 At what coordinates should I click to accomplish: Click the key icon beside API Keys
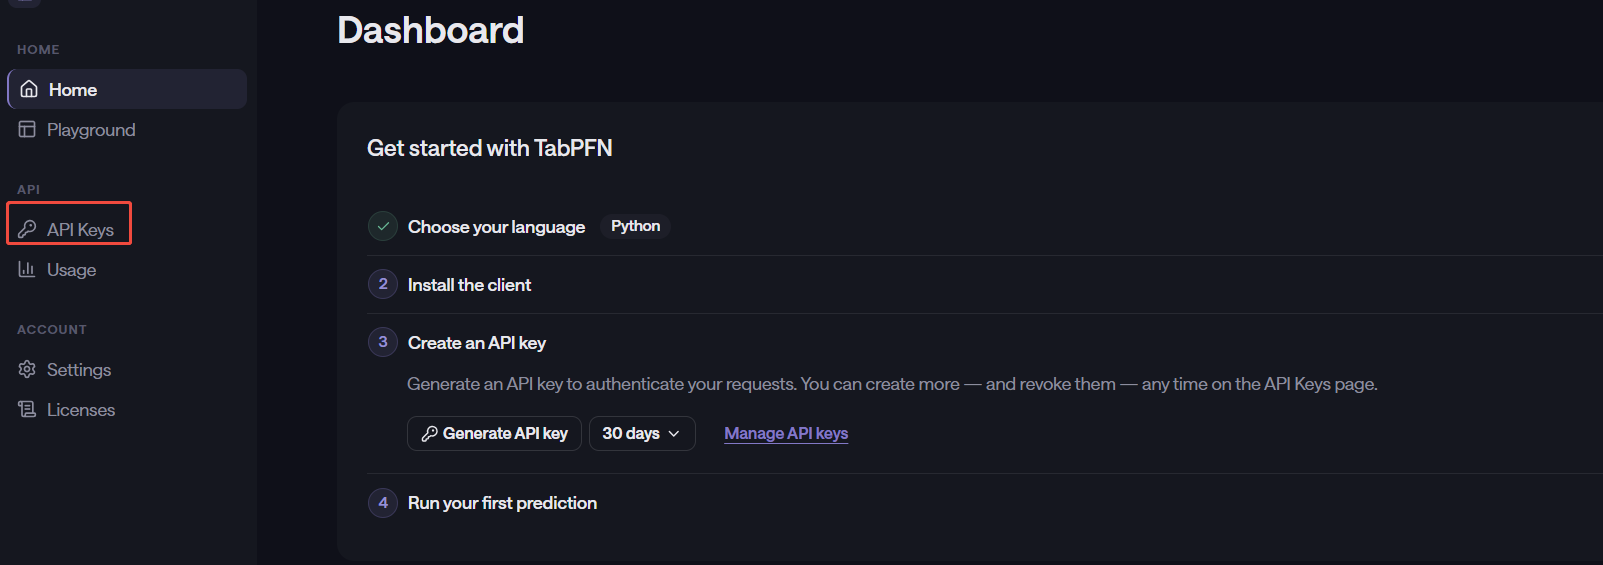click(27, 229)
